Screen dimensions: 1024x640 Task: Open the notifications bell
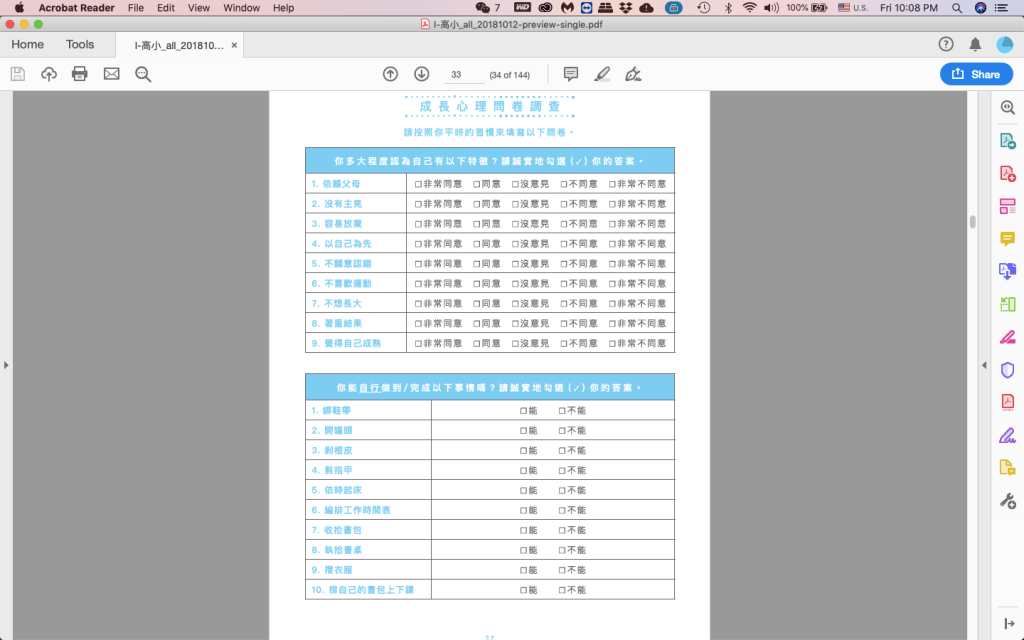[975, 44]
